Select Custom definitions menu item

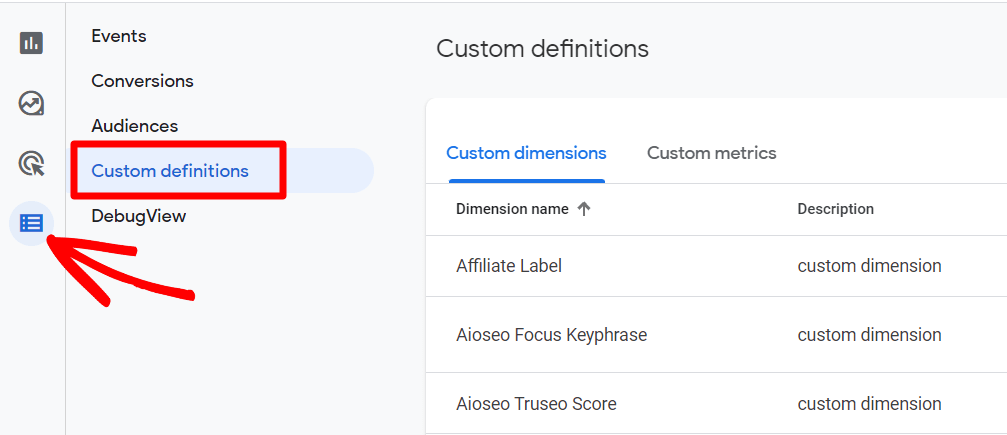tap(170, 171)
